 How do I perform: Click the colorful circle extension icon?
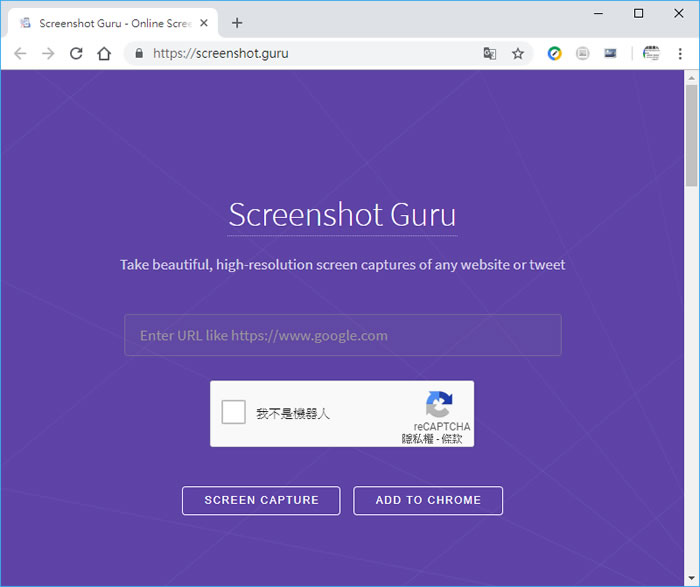point(554,54)
